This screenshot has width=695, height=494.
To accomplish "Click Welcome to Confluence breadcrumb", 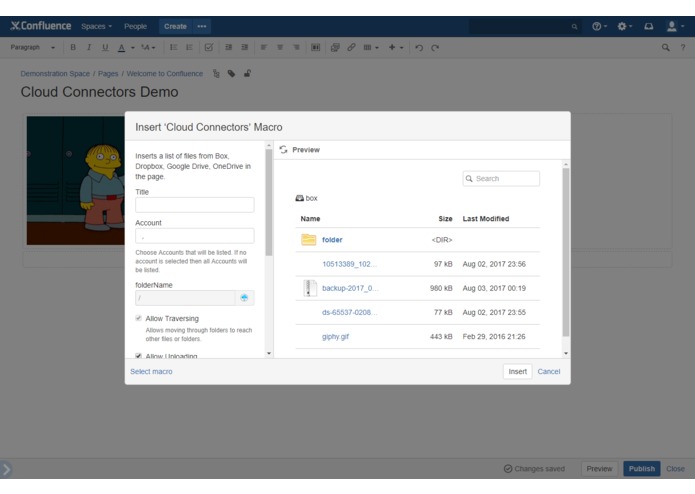I will [164, 74].
